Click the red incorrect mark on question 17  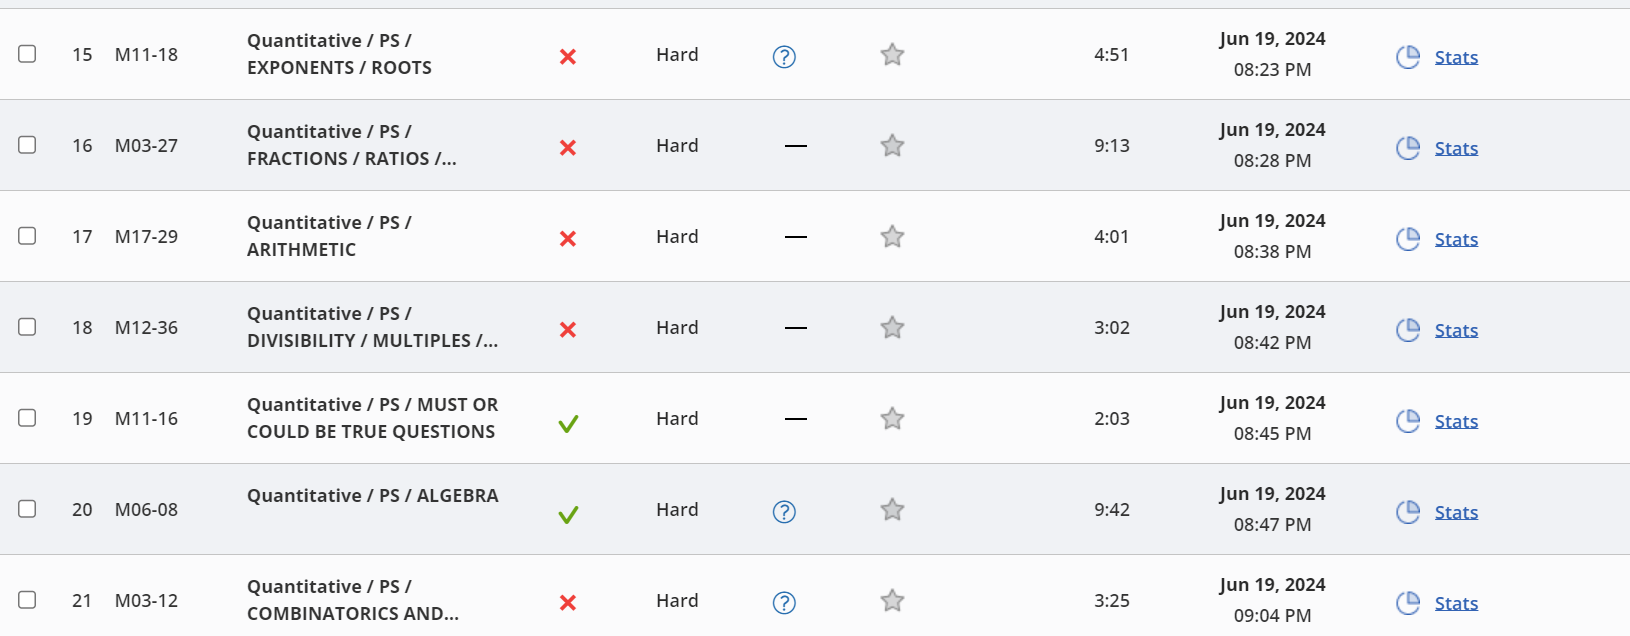coord(568,239)
